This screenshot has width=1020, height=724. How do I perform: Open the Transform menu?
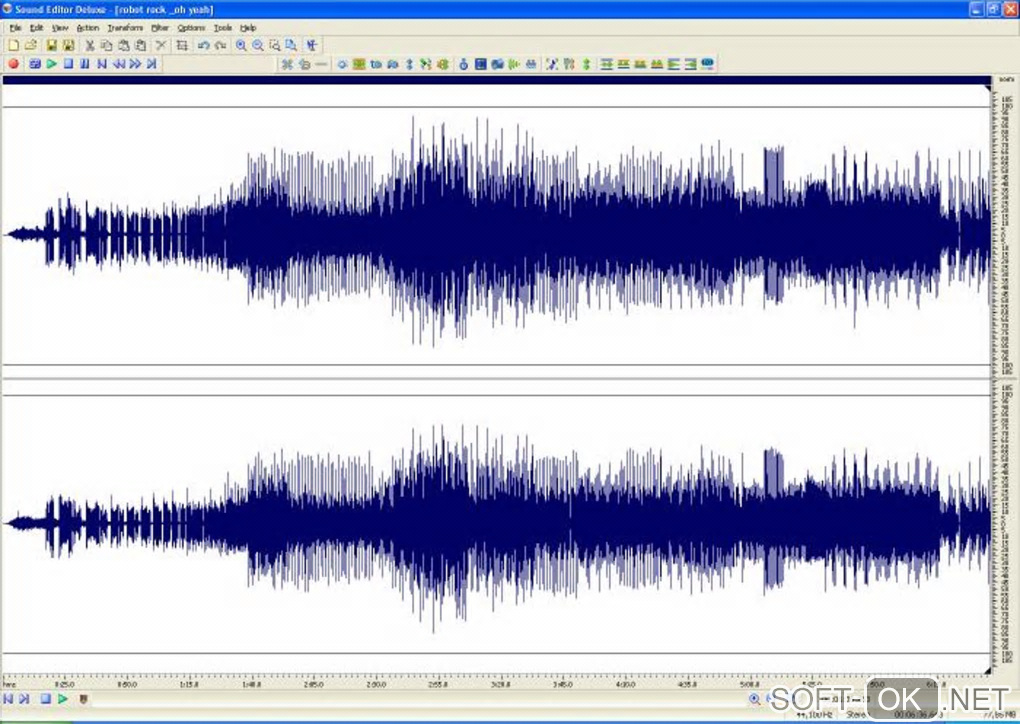[x=125, y=28]
